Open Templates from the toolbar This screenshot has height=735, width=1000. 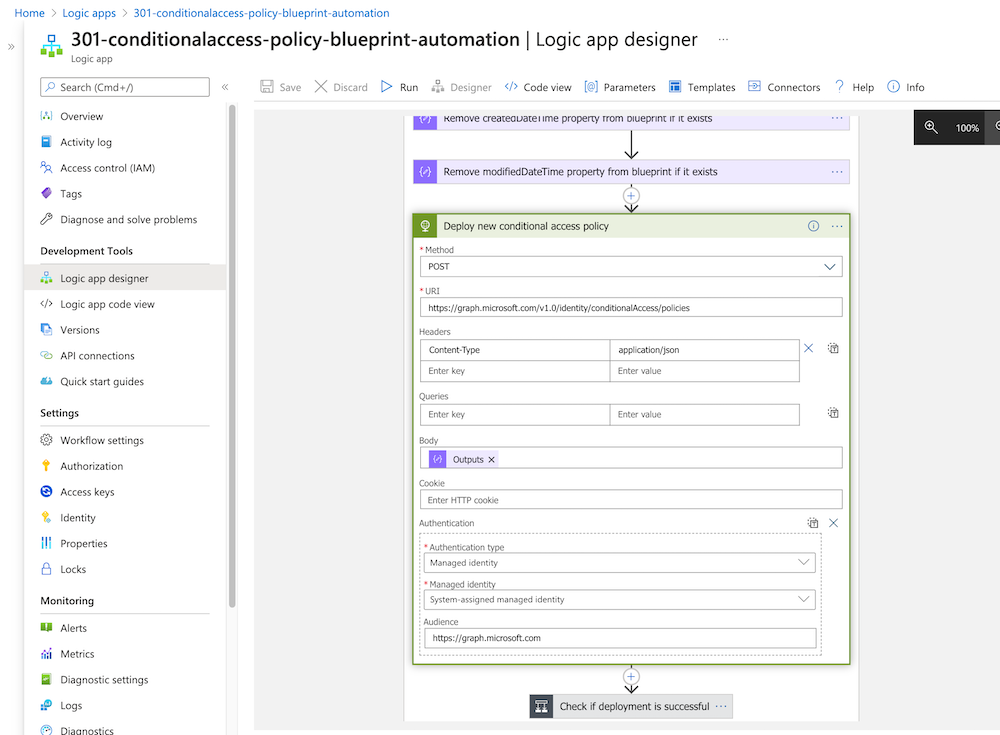[x=702, y=87]
